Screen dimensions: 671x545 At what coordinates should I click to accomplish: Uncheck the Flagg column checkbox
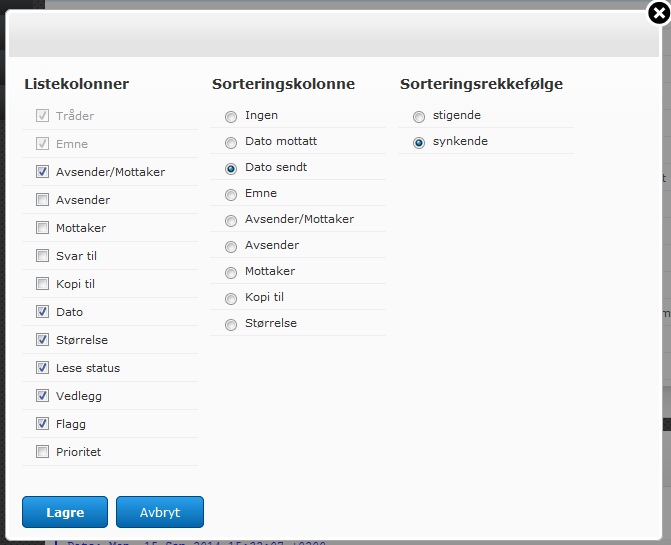42,424
